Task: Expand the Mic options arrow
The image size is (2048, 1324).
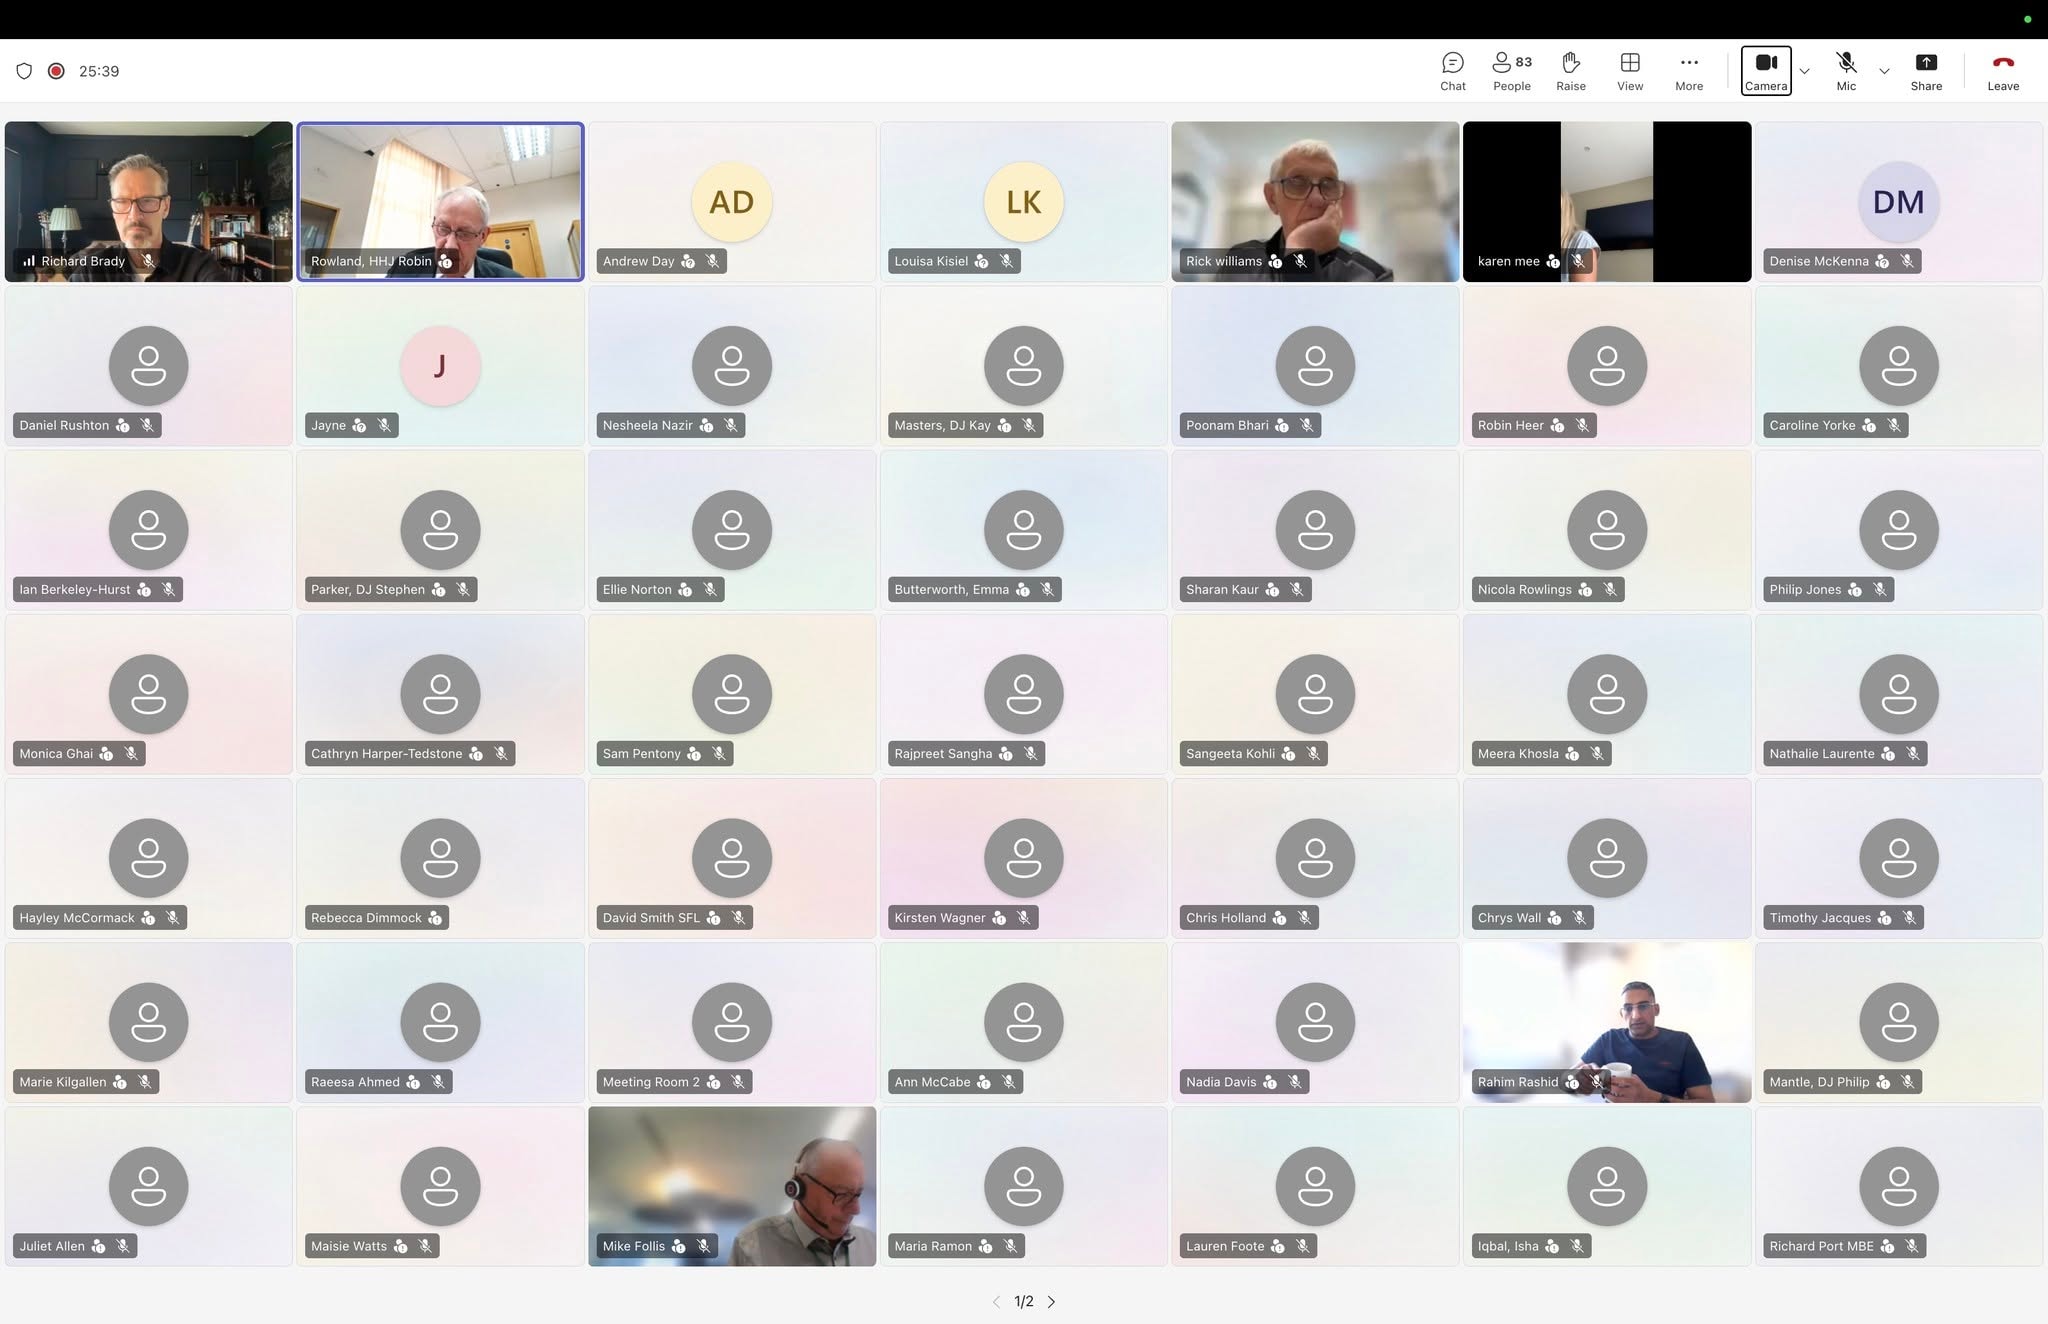Action: (x=1883, y=71)
